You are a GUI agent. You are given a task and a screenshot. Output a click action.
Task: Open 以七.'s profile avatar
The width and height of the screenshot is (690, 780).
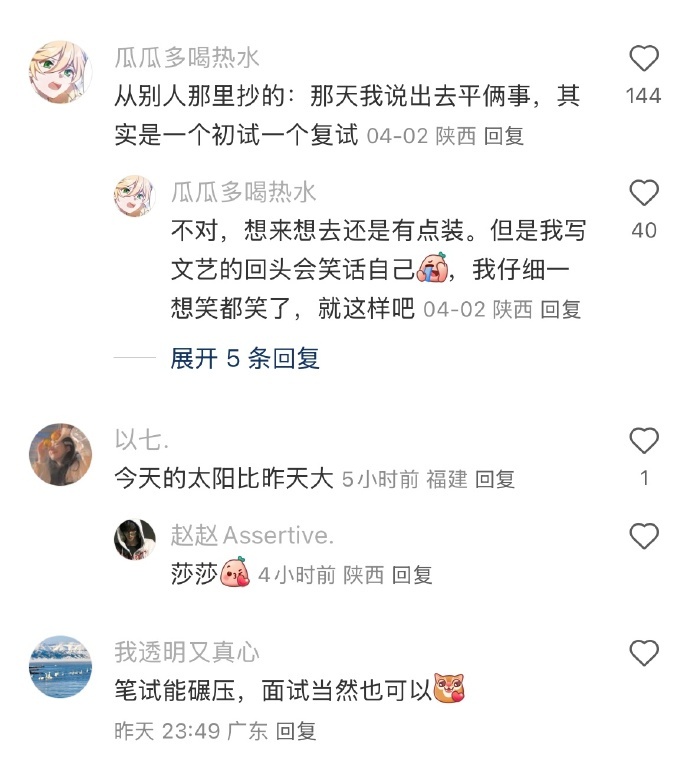click(x=61, y=454)
